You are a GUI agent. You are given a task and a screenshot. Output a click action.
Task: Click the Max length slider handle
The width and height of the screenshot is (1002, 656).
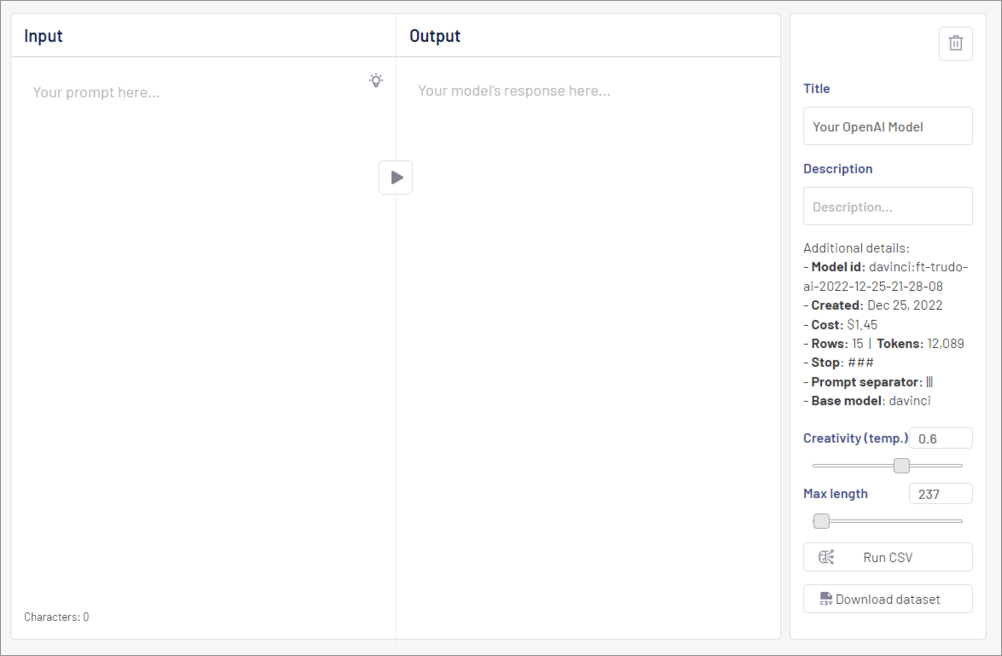click(x=821, y=521)
